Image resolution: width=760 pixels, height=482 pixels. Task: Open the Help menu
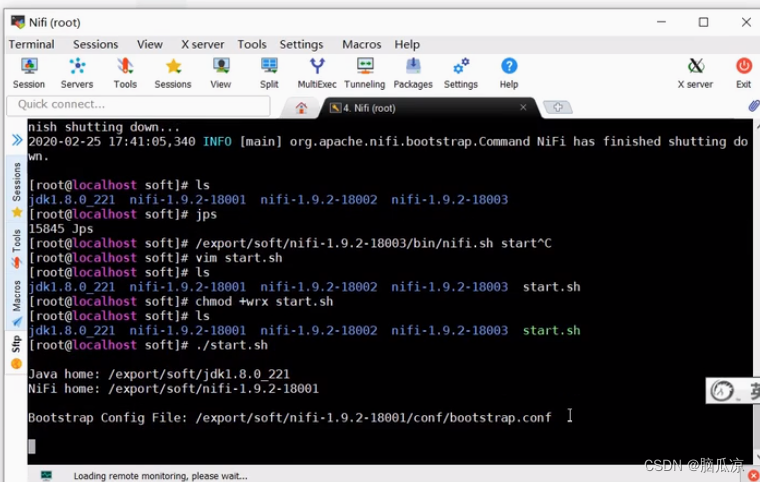(407, 44)
